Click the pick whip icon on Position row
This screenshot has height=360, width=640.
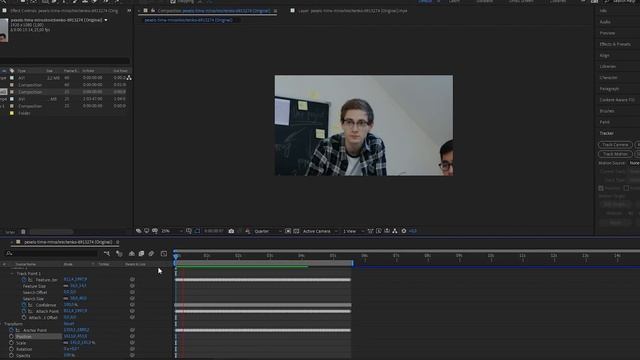tap(132, 336)
